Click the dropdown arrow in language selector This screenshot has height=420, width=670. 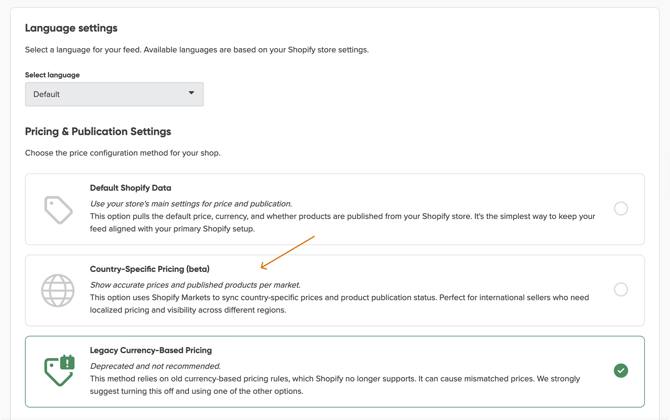191,93
